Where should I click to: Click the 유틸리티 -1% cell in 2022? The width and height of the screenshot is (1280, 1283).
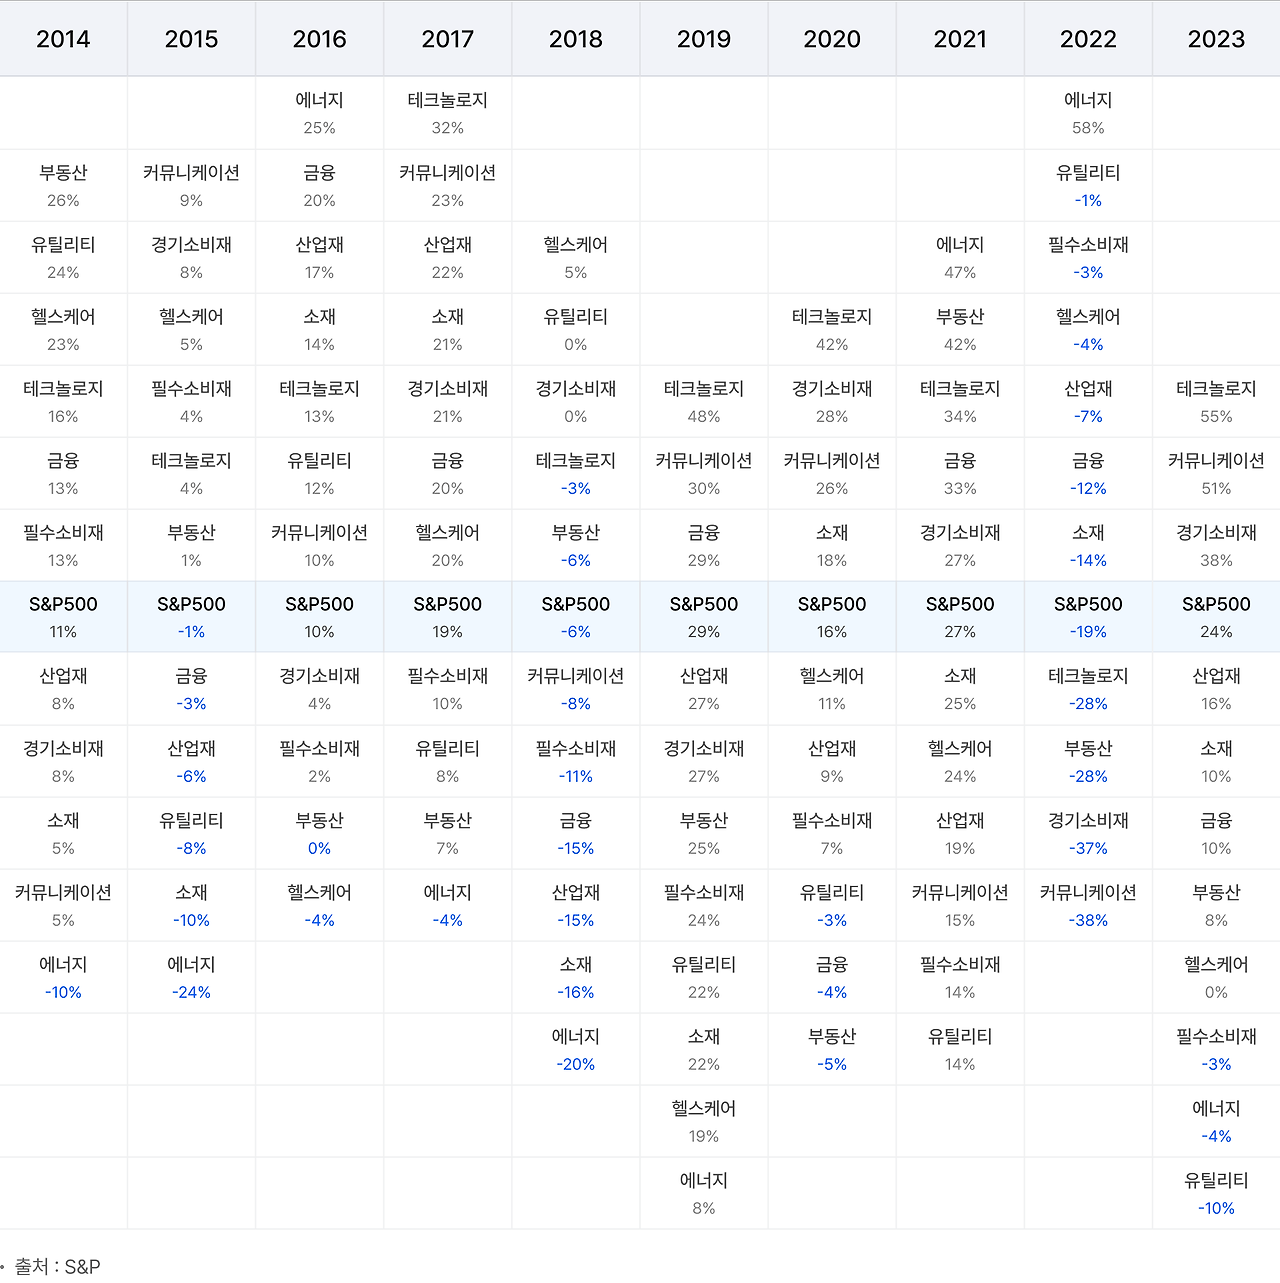1088,185
